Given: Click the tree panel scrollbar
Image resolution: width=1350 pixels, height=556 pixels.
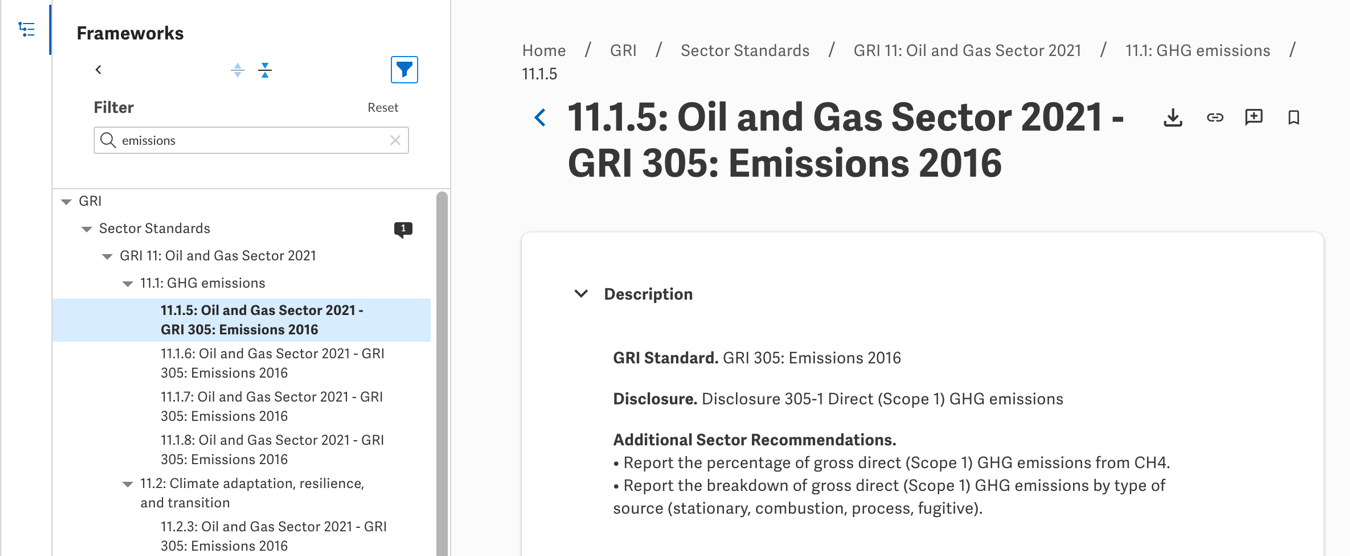Looking at the screenshot, I should point(442,373).
